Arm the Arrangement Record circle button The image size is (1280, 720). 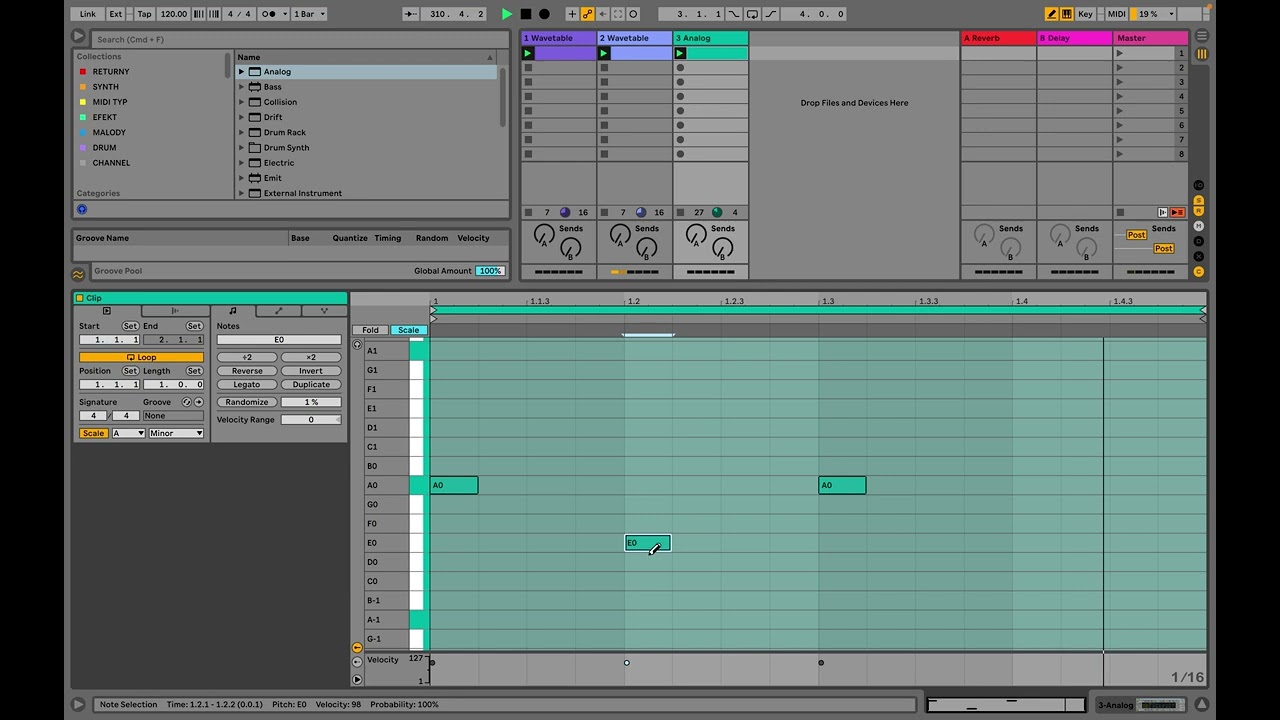(544, 14)
